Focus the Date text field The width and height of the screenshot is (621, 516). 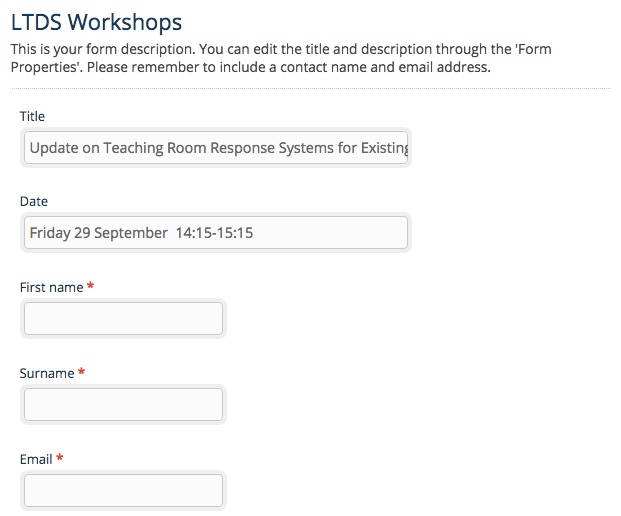point(215,233)
